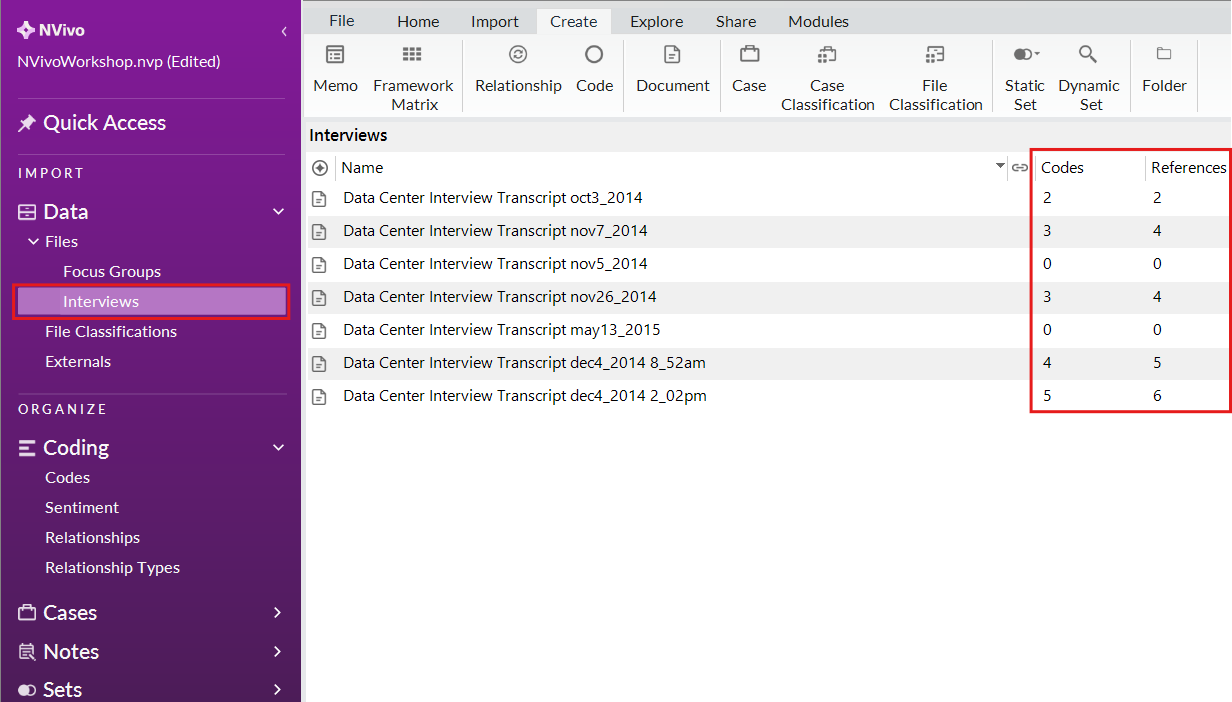Select Data Center Interview Transcript dec4_2014 2_02pm
Screen dimensions: 1232x702
click(x=525, y=396)
